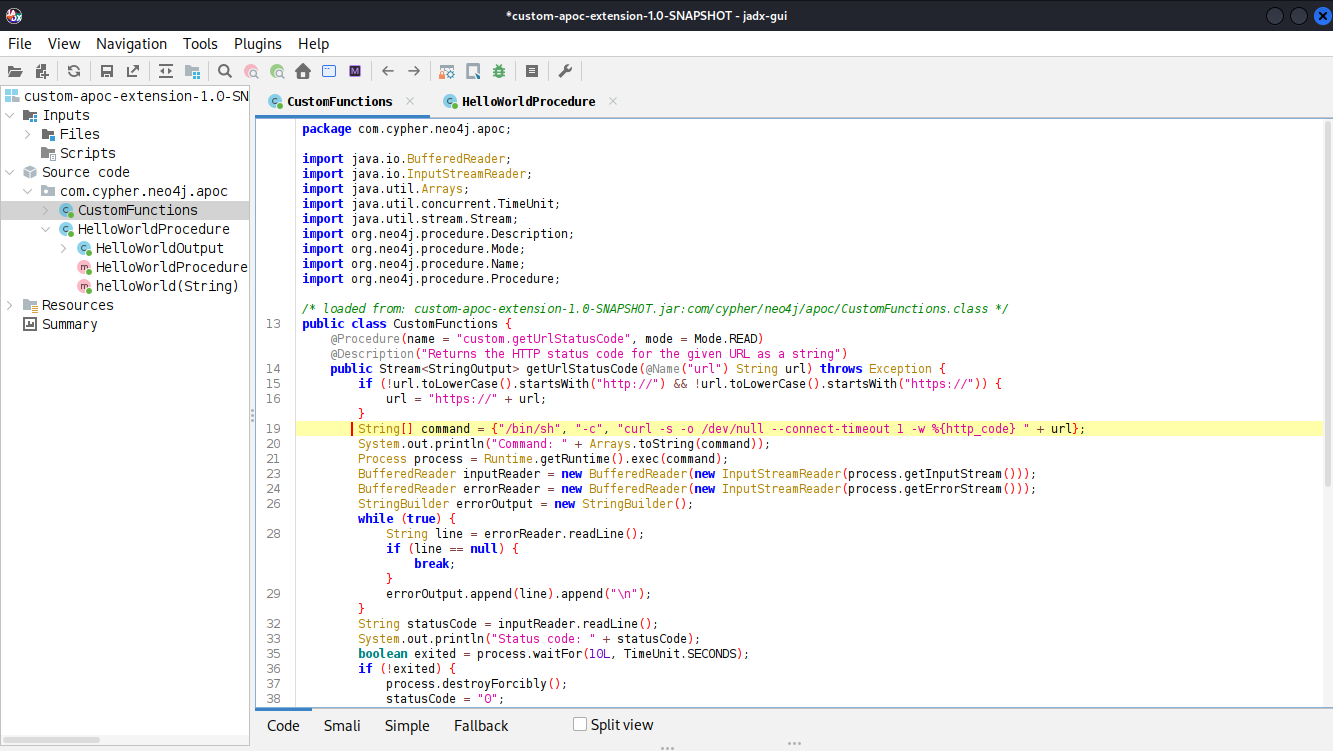Image resolution: width=1333 pixels, height=751 pixels.
Task: Expand the HelloWorldOutput inner class node
Action: point(64,248)
